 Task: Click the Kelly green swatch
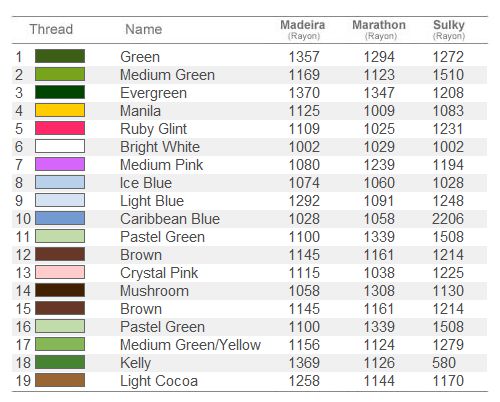point(60,362)
